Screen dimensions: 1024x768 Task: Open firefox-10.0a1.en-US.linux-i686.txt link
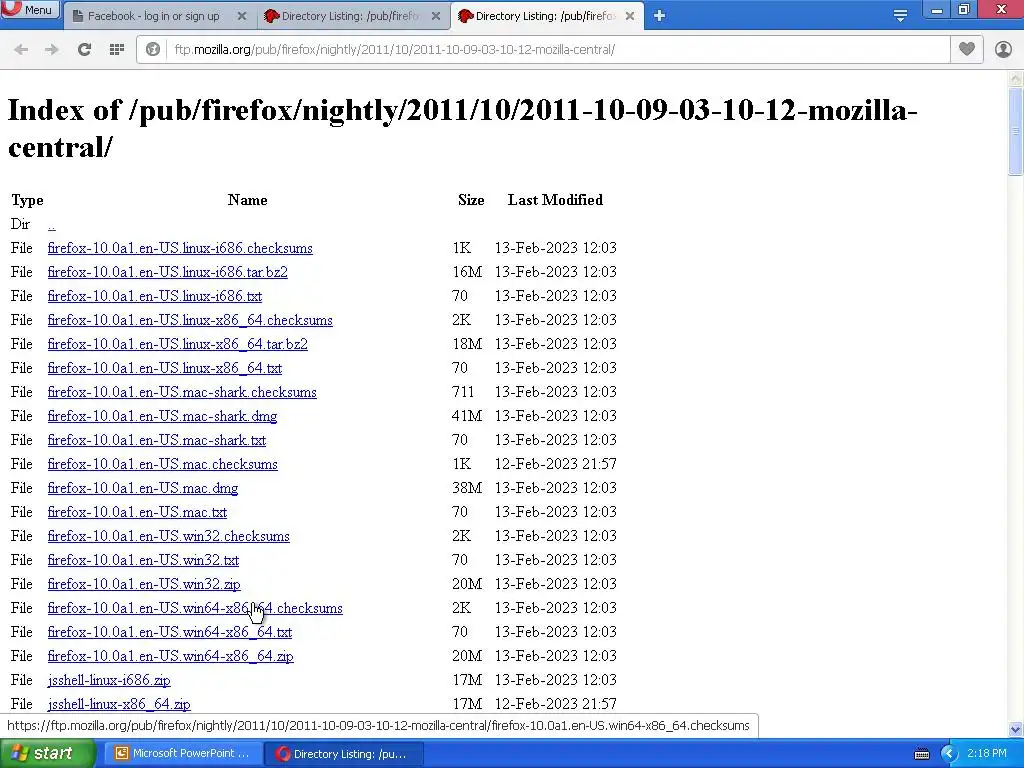tap(155, 296)
